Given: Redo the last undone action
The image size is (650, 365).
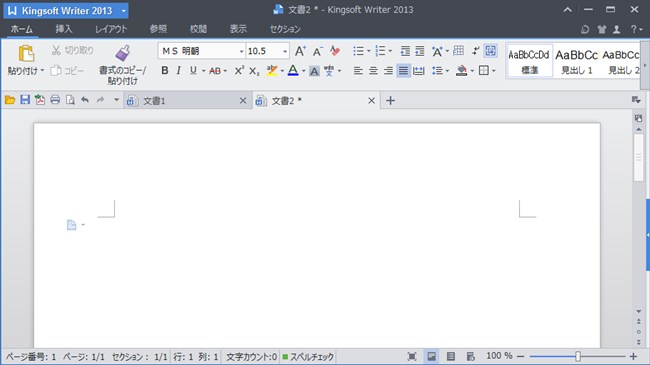Looking at the screenshot, I should (x=100, y=100).
